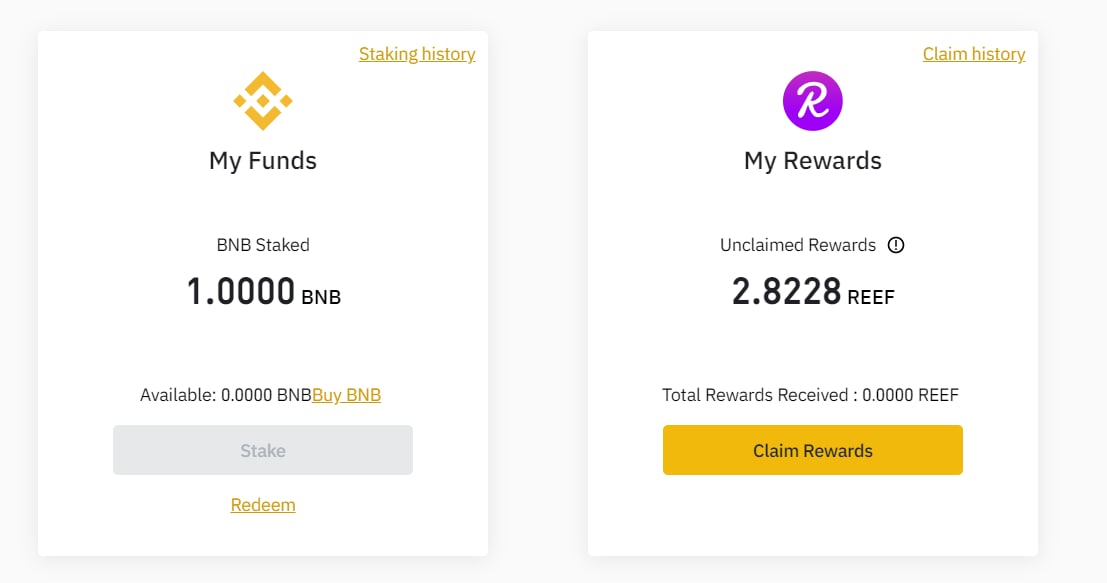Viewport: 1107px width, 583px height.
Task: Click the BNB unit label beside 1.0000
Action: point(321,297)
